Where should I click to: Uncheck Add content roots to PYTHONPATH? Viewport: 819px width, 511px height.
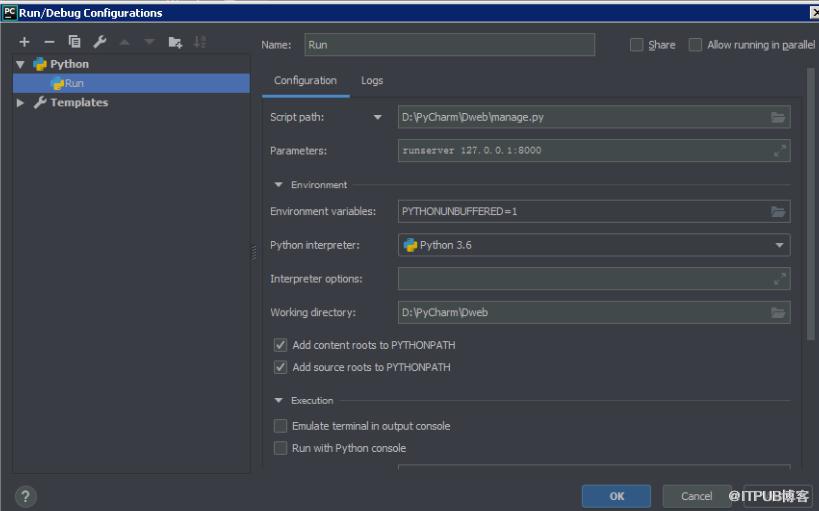(x=280, y=345)
